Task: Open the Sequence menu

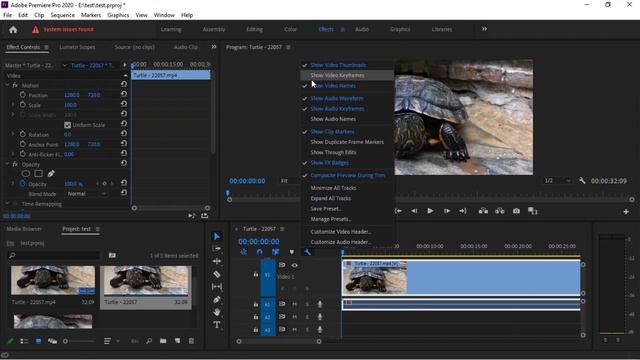Action: tap(62, 15)
